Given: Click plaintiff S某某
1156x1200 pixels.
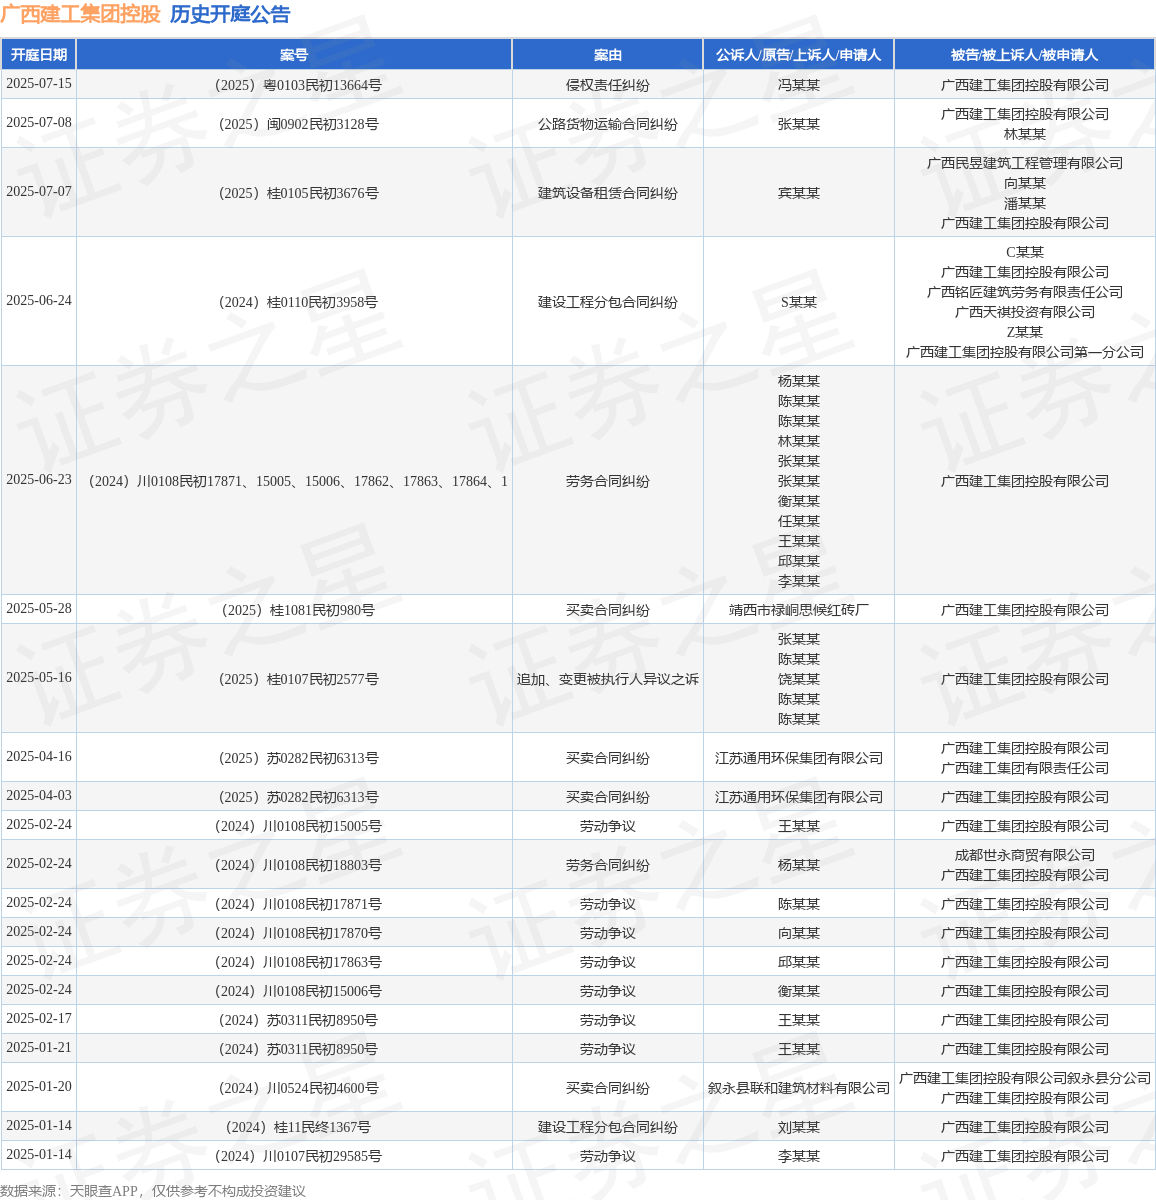Looking at the screenshot, I should (x=799, y=303).
